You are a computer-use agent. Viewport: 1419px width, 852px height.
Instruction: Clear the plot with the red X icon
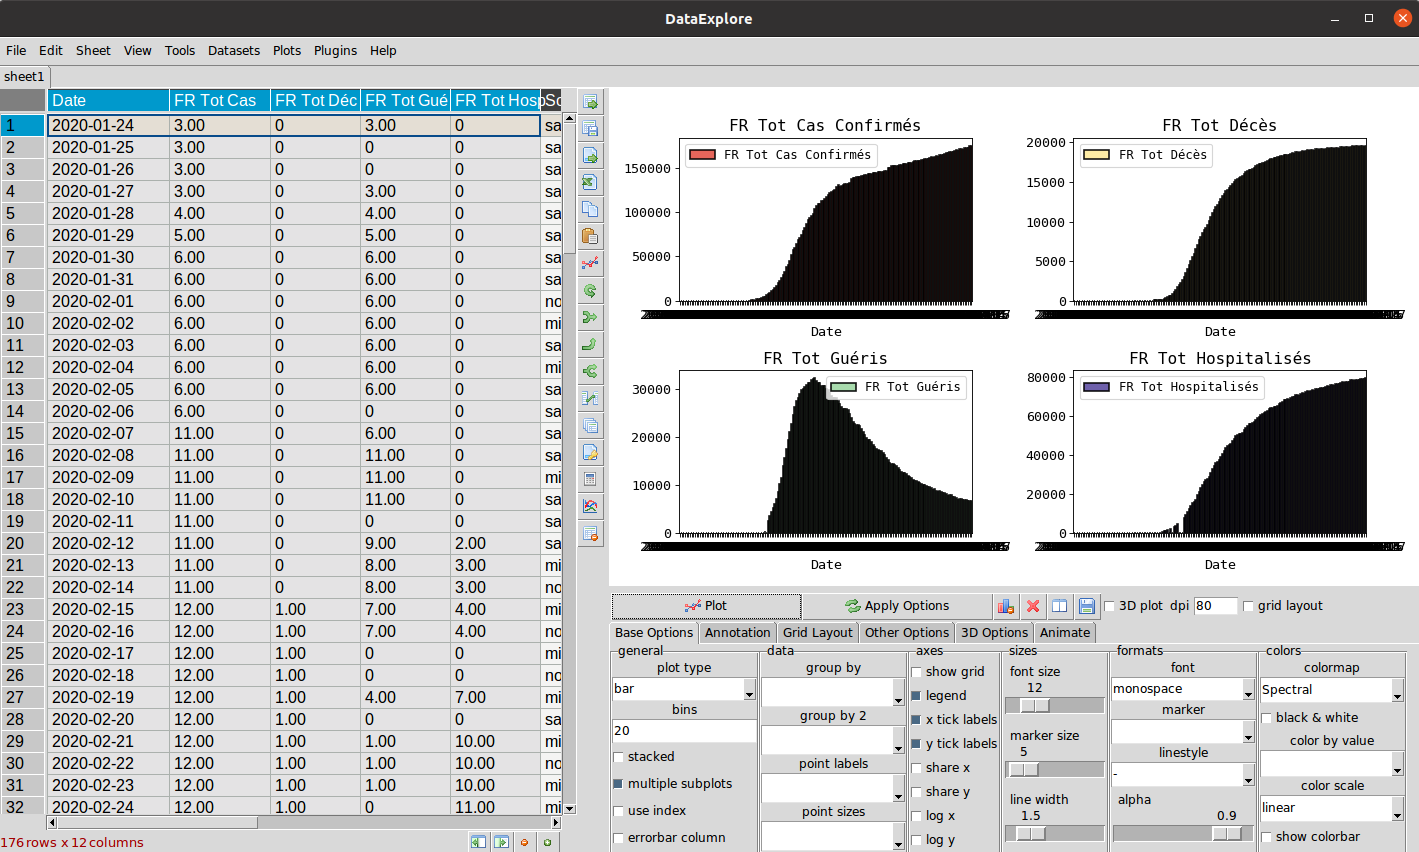pos(1033,606)
